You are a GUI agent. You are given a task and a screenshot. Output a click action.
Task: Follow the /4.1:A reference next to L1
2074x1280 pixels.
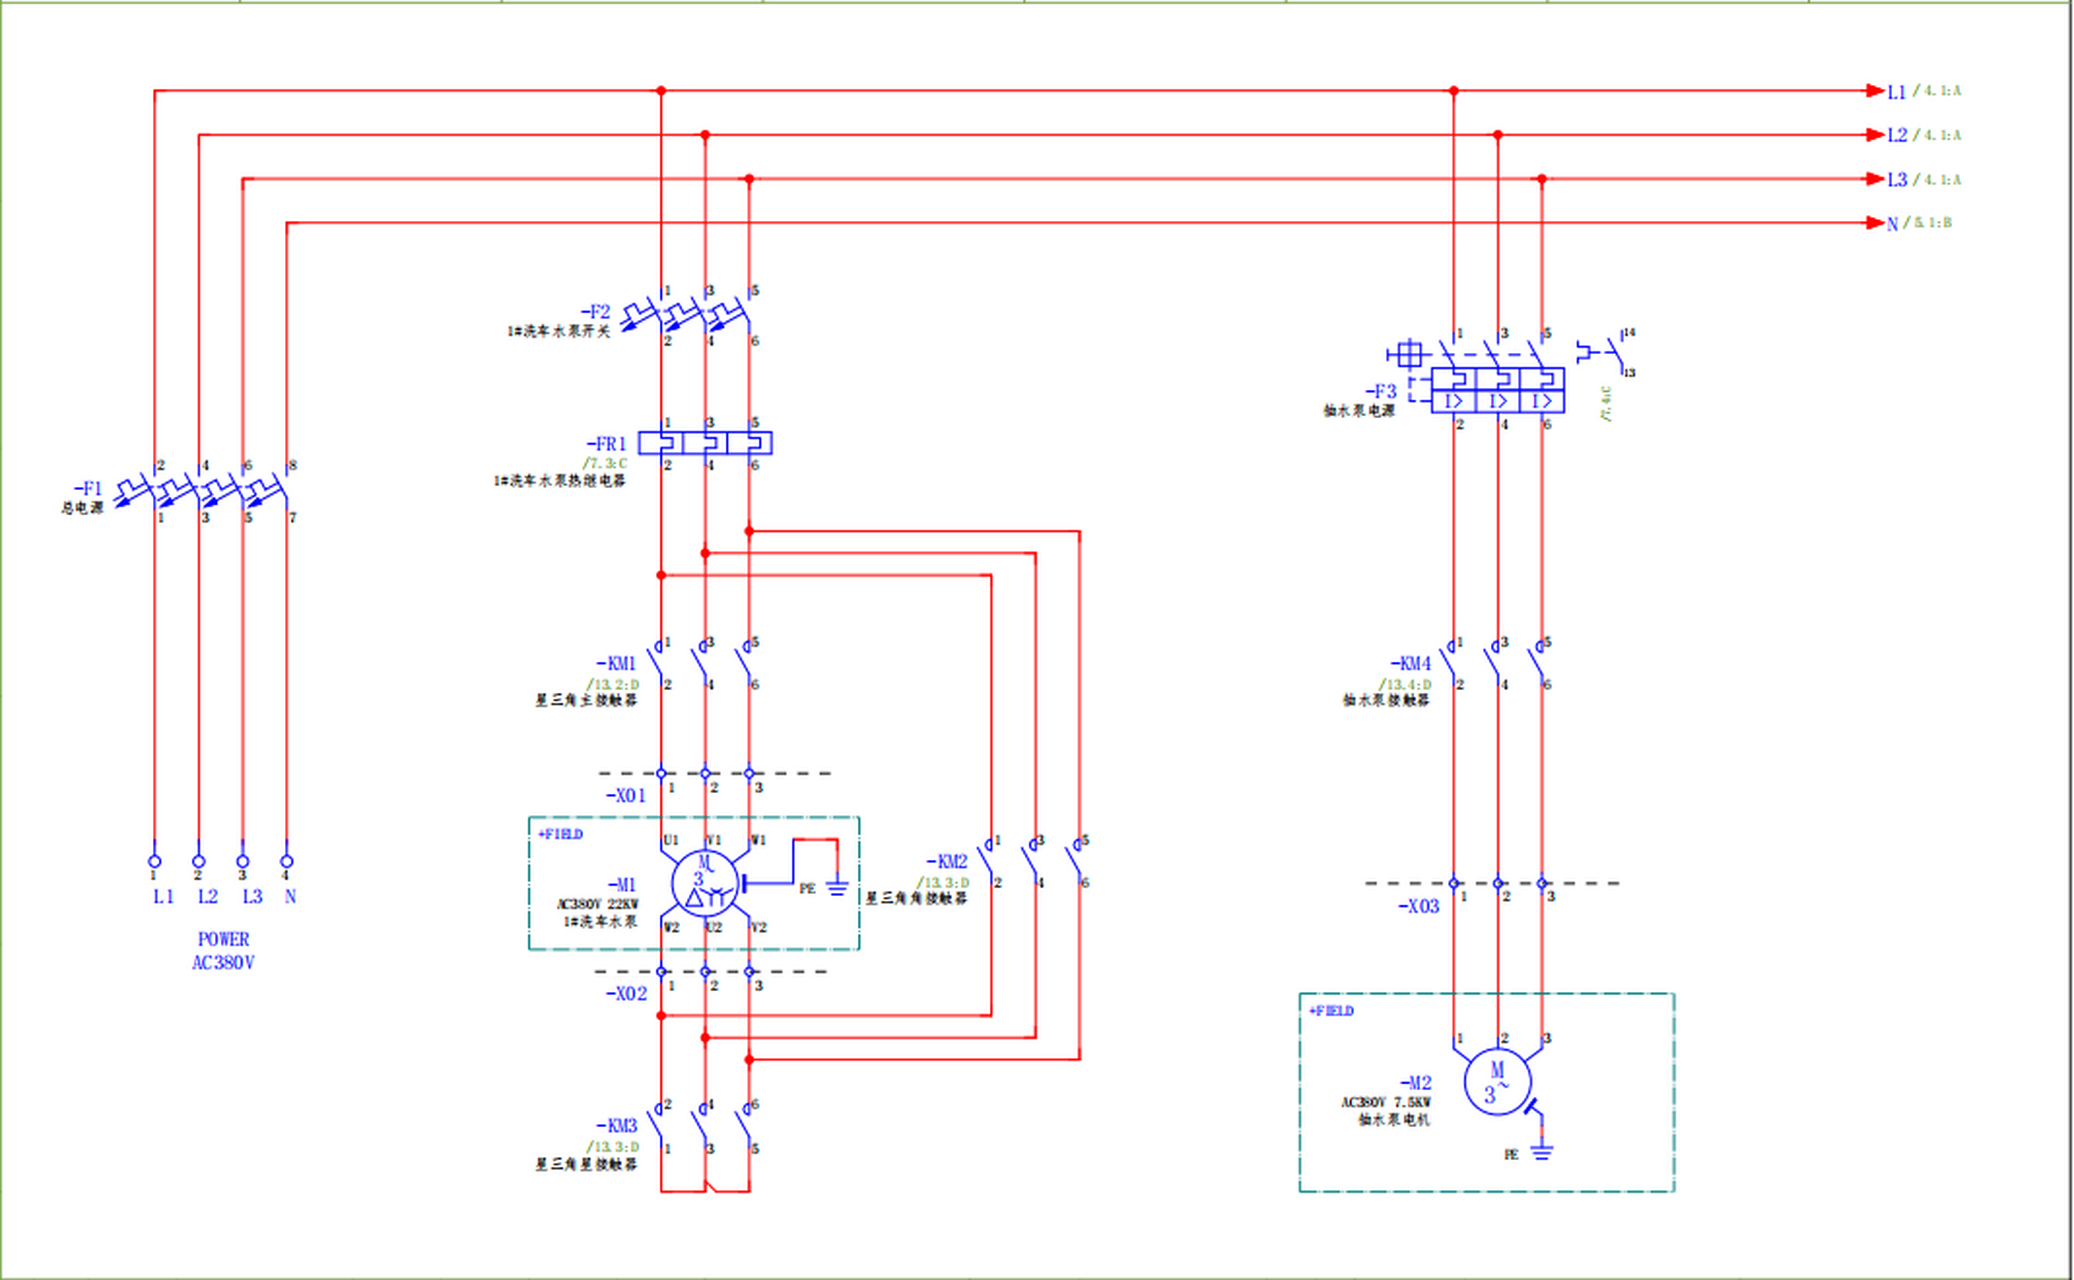pyautogui.click(x=1937, y=91)
